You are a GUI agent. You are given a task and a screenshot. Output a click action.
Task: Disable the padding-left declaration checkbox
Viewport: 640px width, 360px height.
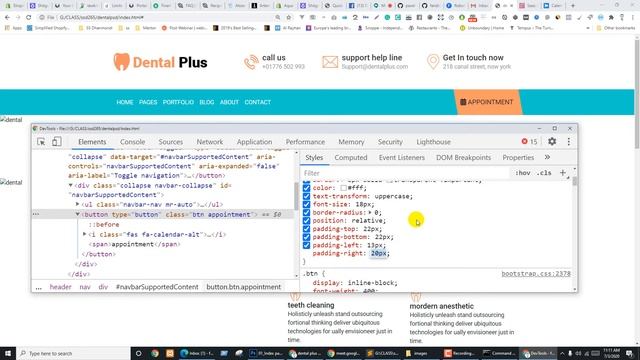pyautogui.click(x=307, y=245)
